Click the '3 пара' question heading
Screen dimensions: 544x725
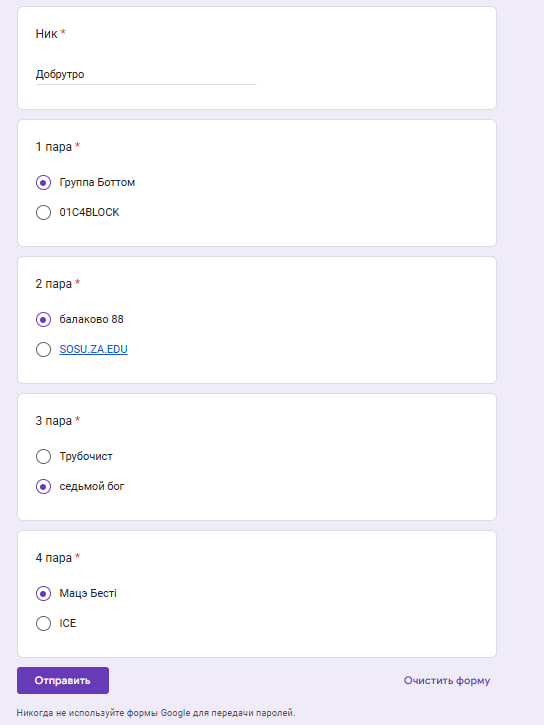(54, 421)
